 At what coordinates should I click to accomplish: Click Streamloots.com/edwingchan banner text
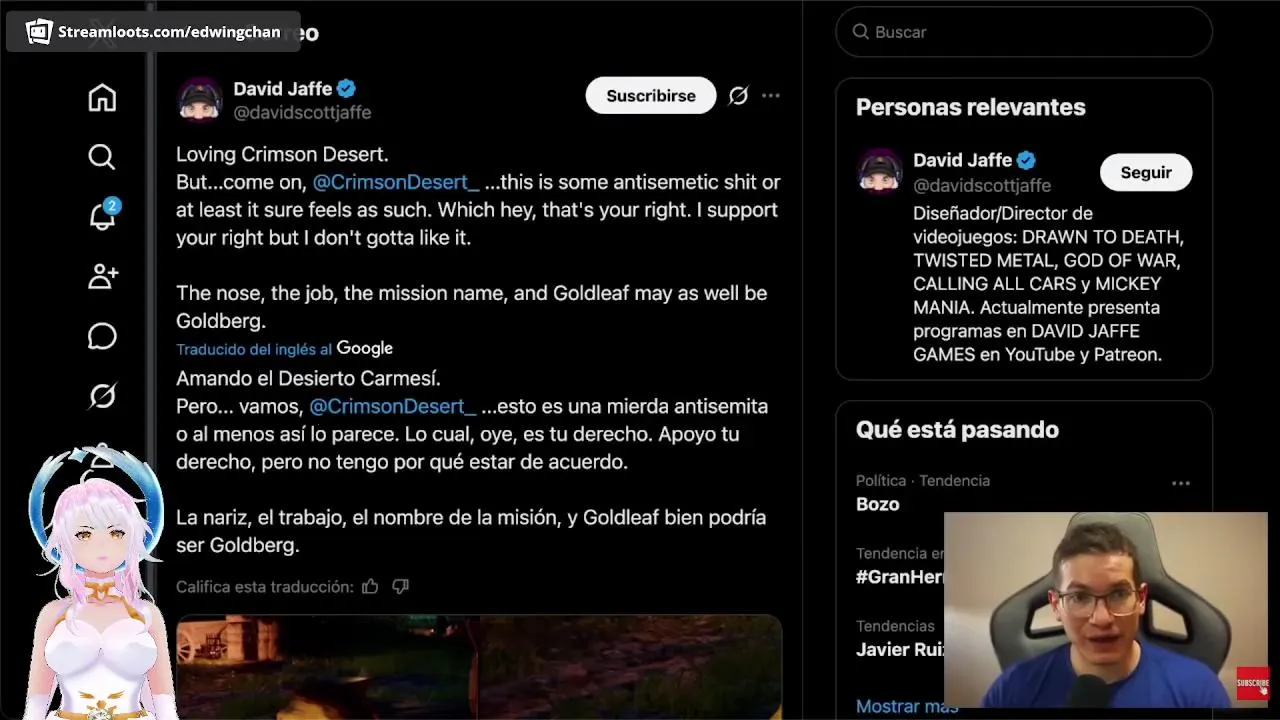tap(169, 32)
